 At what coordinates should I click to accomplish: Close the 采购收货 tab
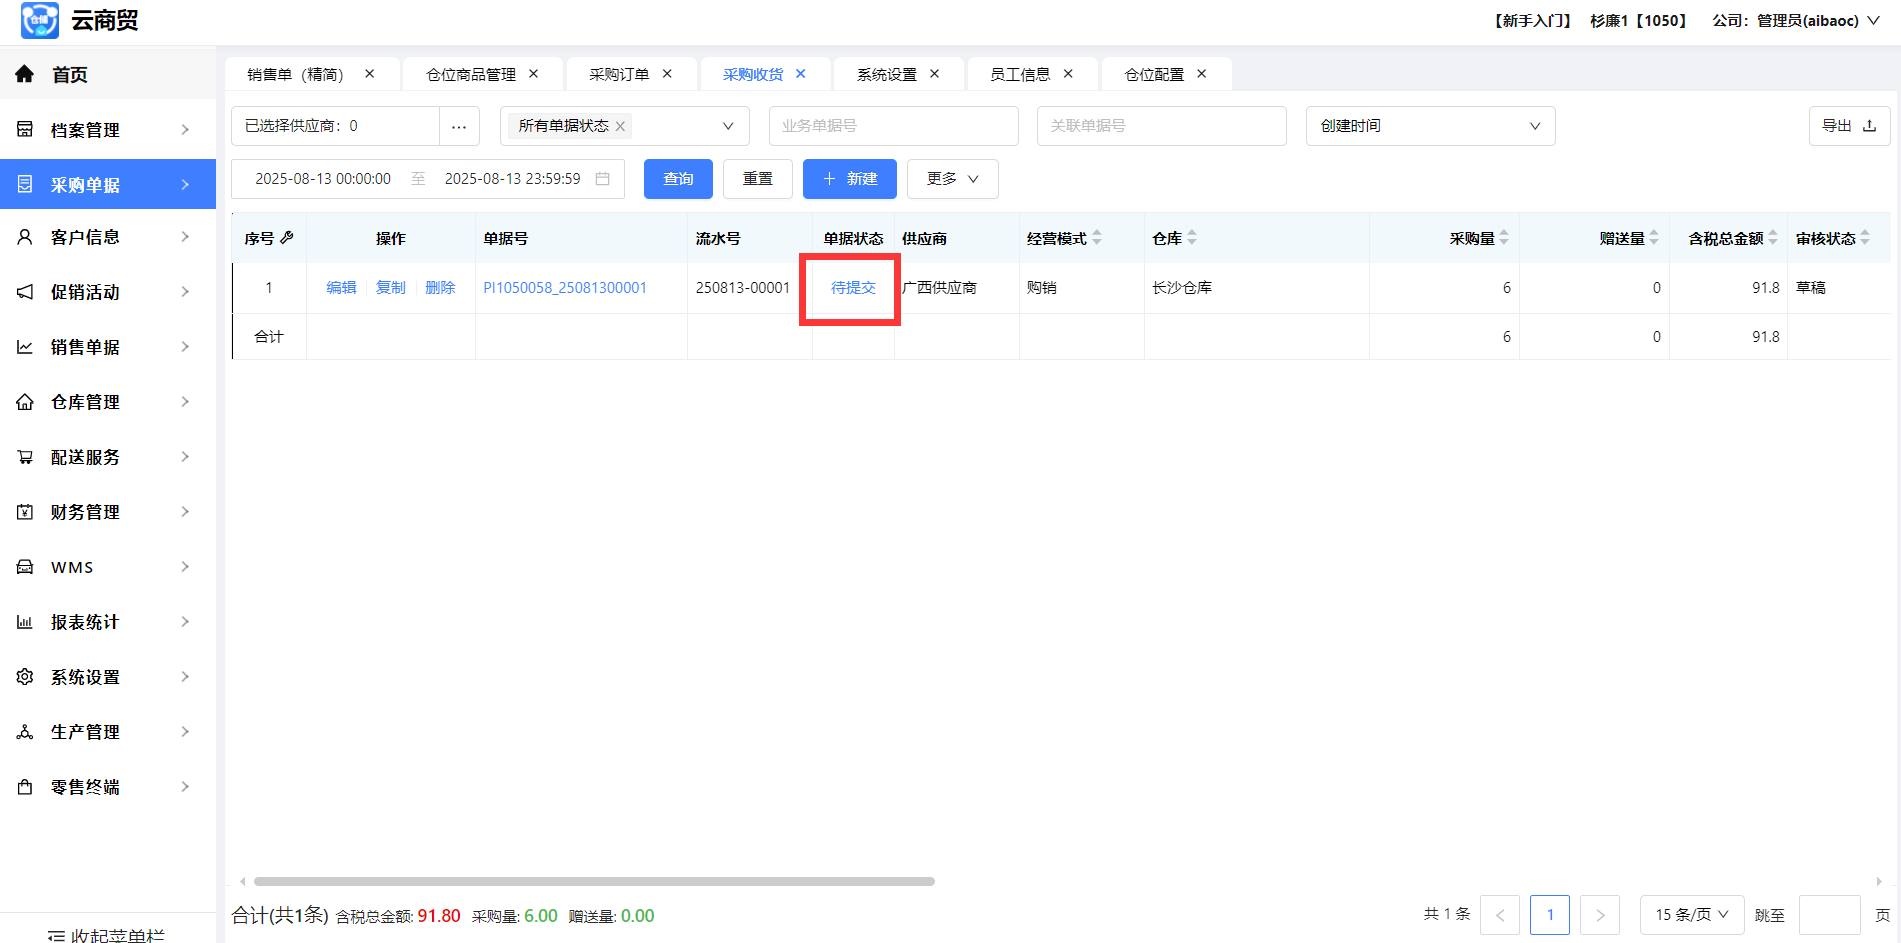800,74
